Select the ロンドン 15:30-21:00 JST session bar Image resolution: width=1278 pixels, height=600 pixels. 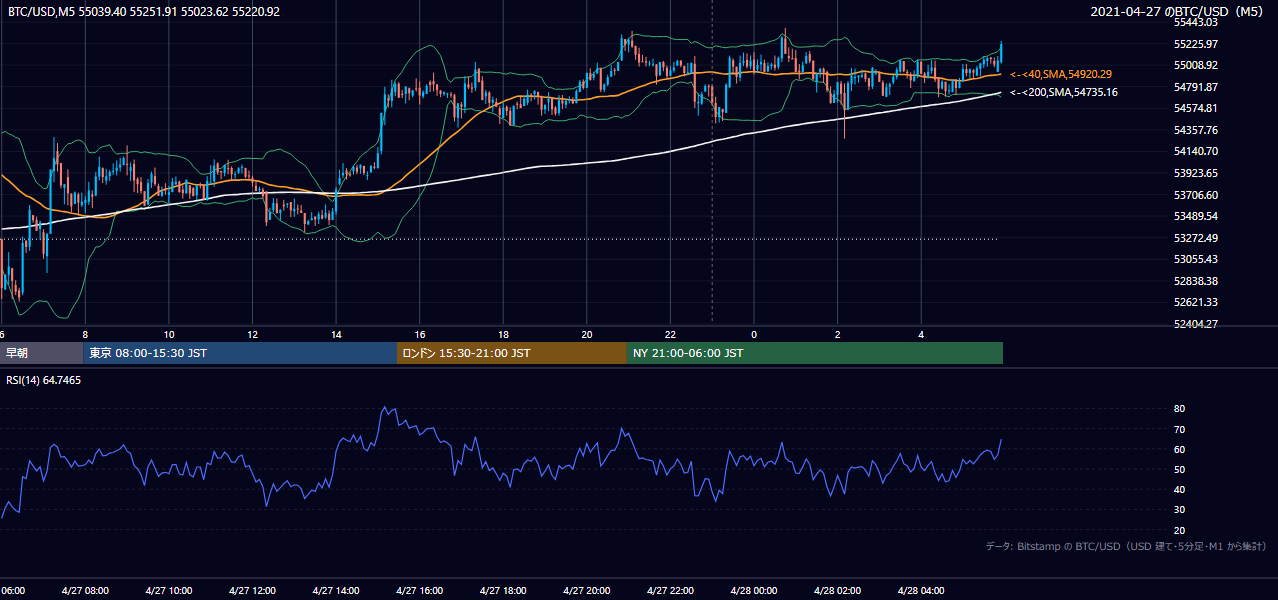[x=512, y=353]
